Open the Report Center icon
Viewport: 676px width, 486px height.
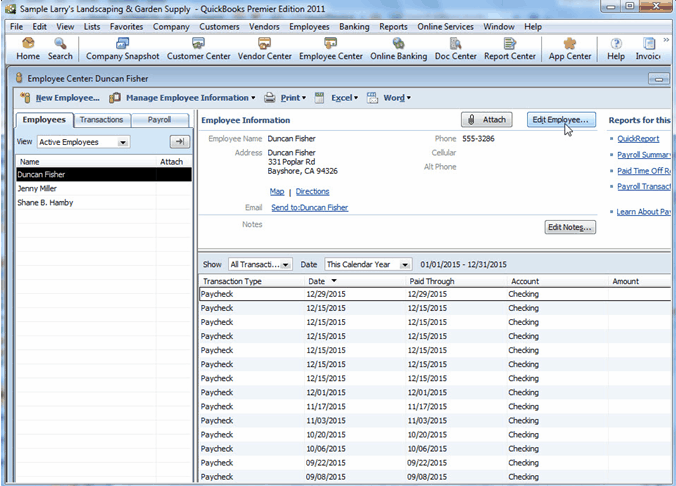510,49
